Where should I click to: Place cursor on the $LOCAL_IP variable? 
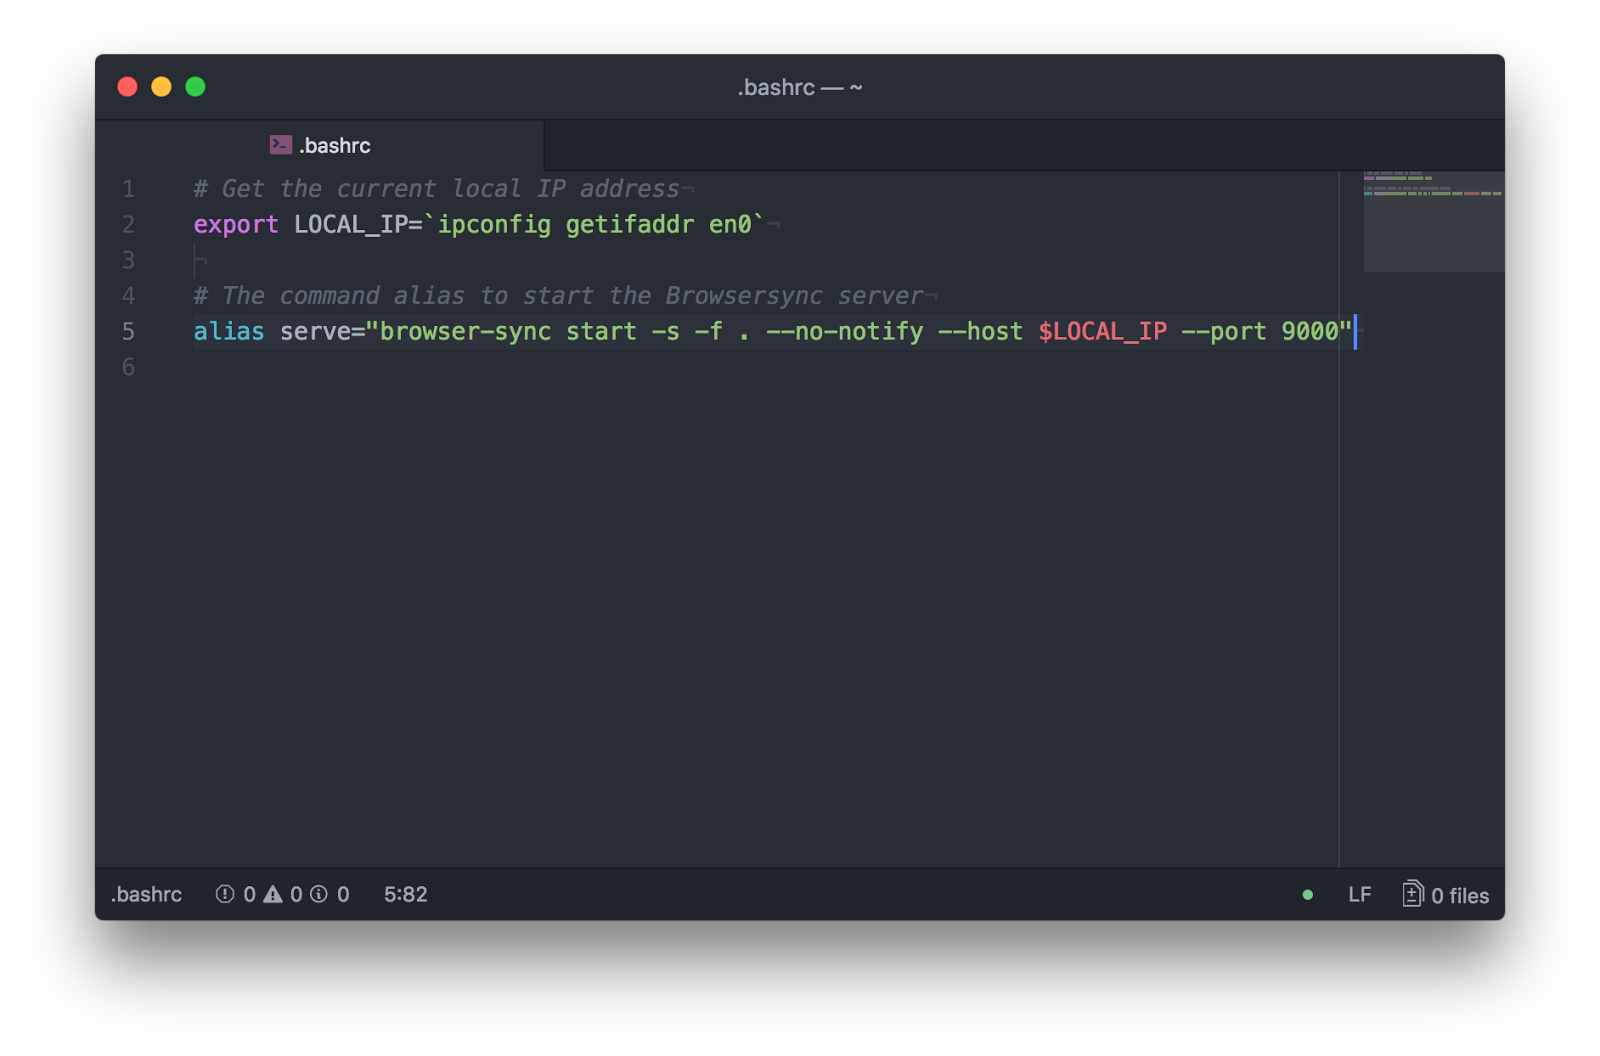pos(1100,331)
